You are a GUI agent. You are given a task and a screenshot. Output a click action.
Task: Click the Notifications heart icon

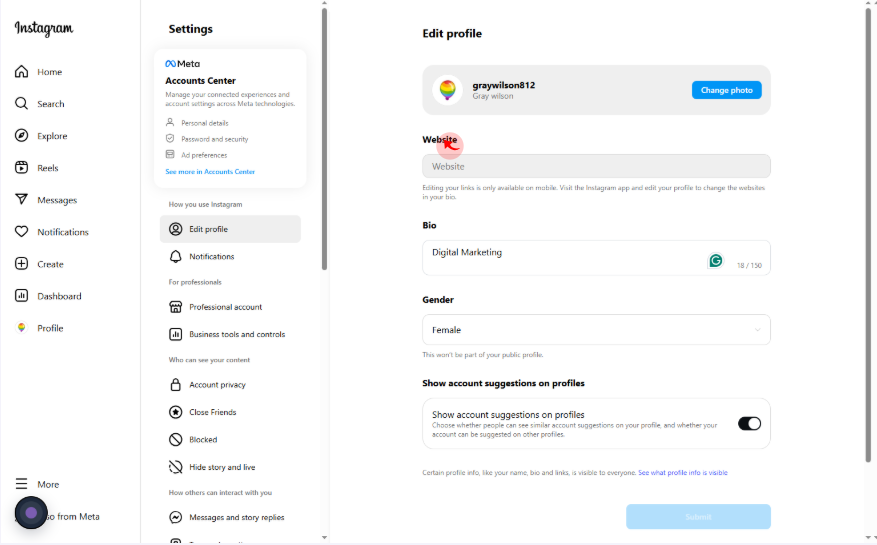(21, 232)
